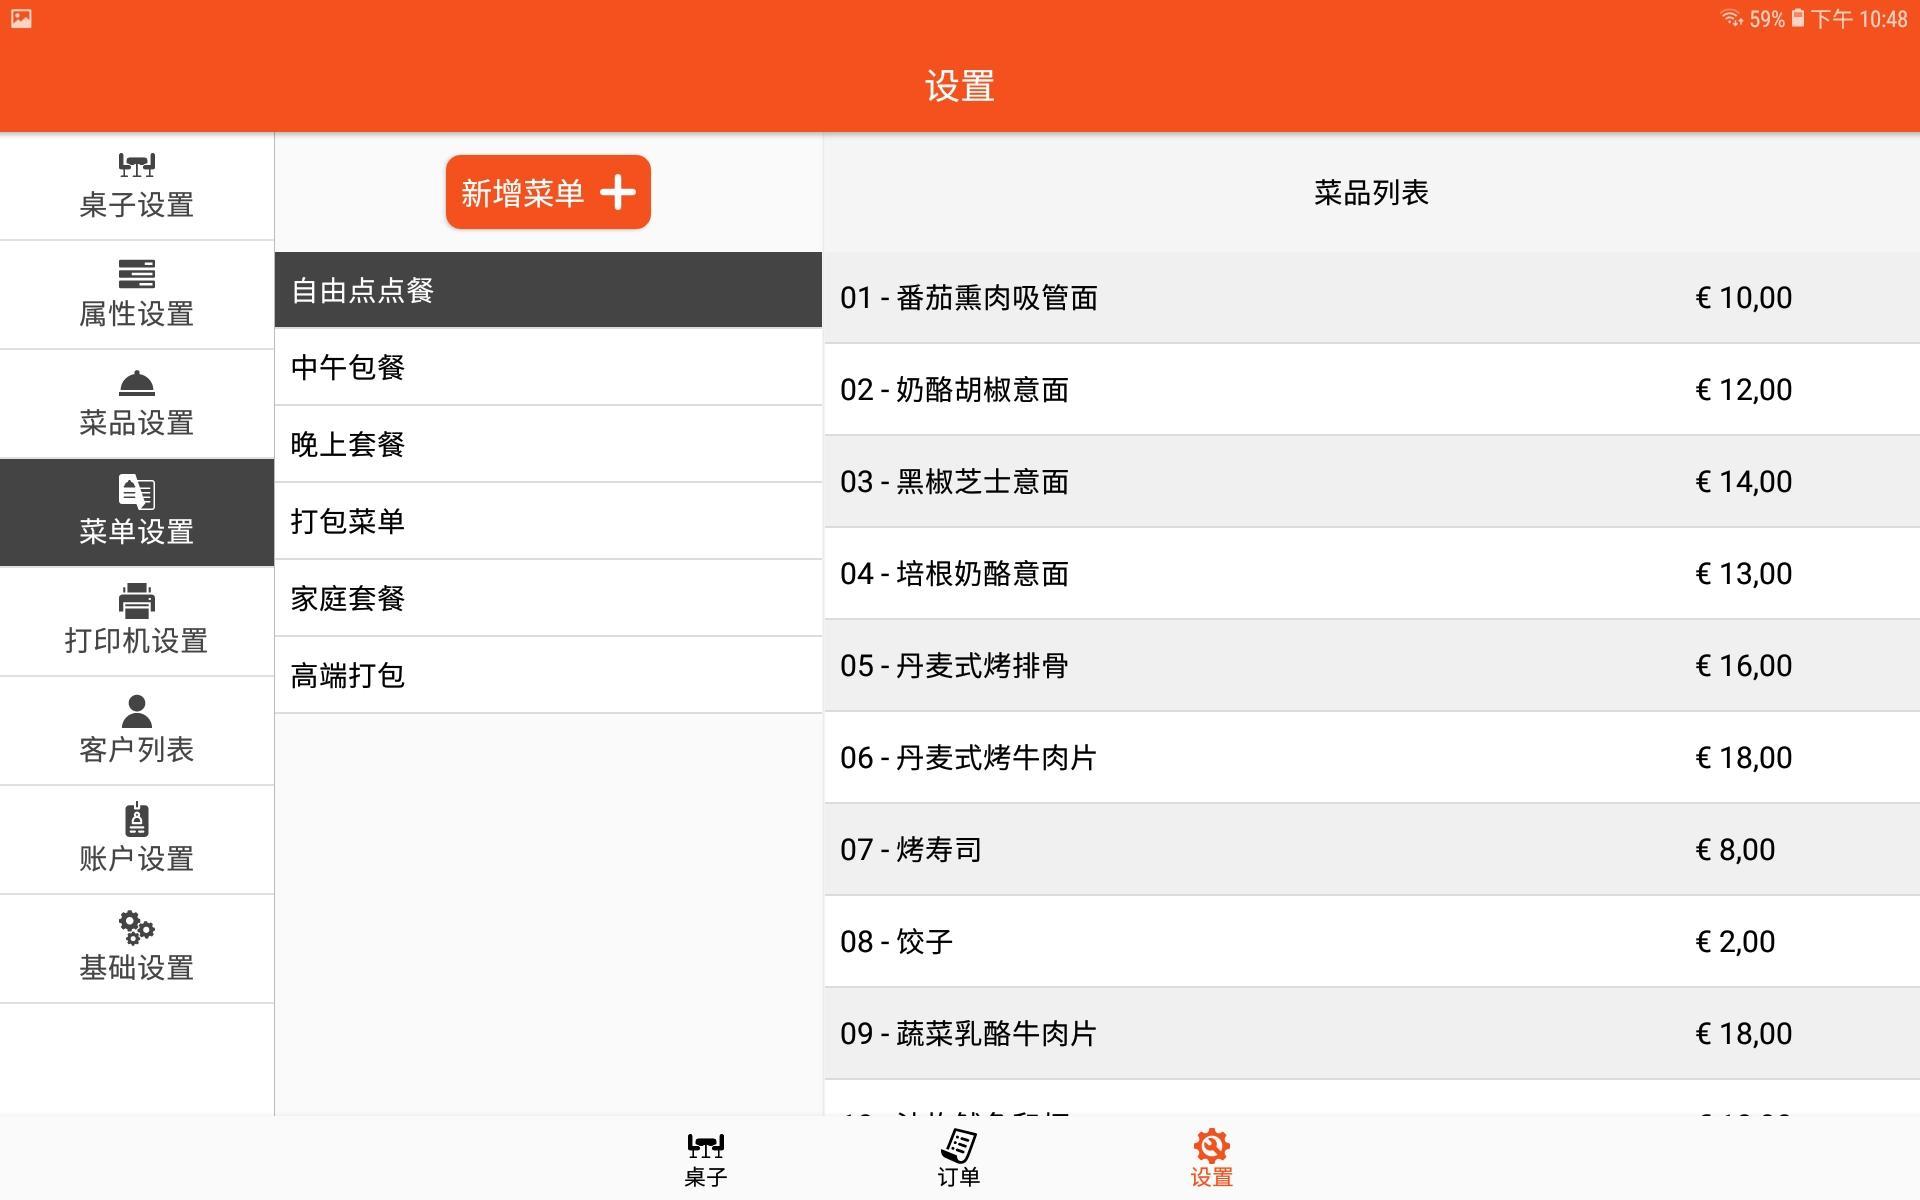Screen dimensions: 1920x1200
Task: Select 中午包餐 menu
Action: coord(548,367)
